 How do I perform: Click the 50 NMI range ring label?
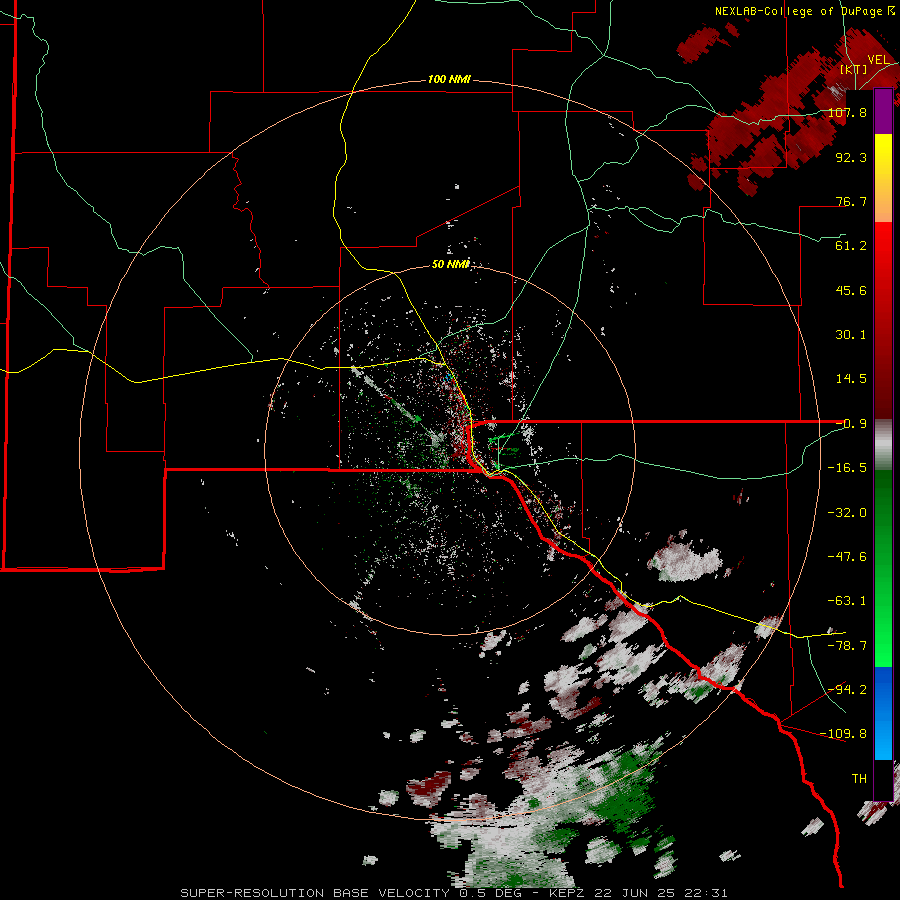click(451, 265)
